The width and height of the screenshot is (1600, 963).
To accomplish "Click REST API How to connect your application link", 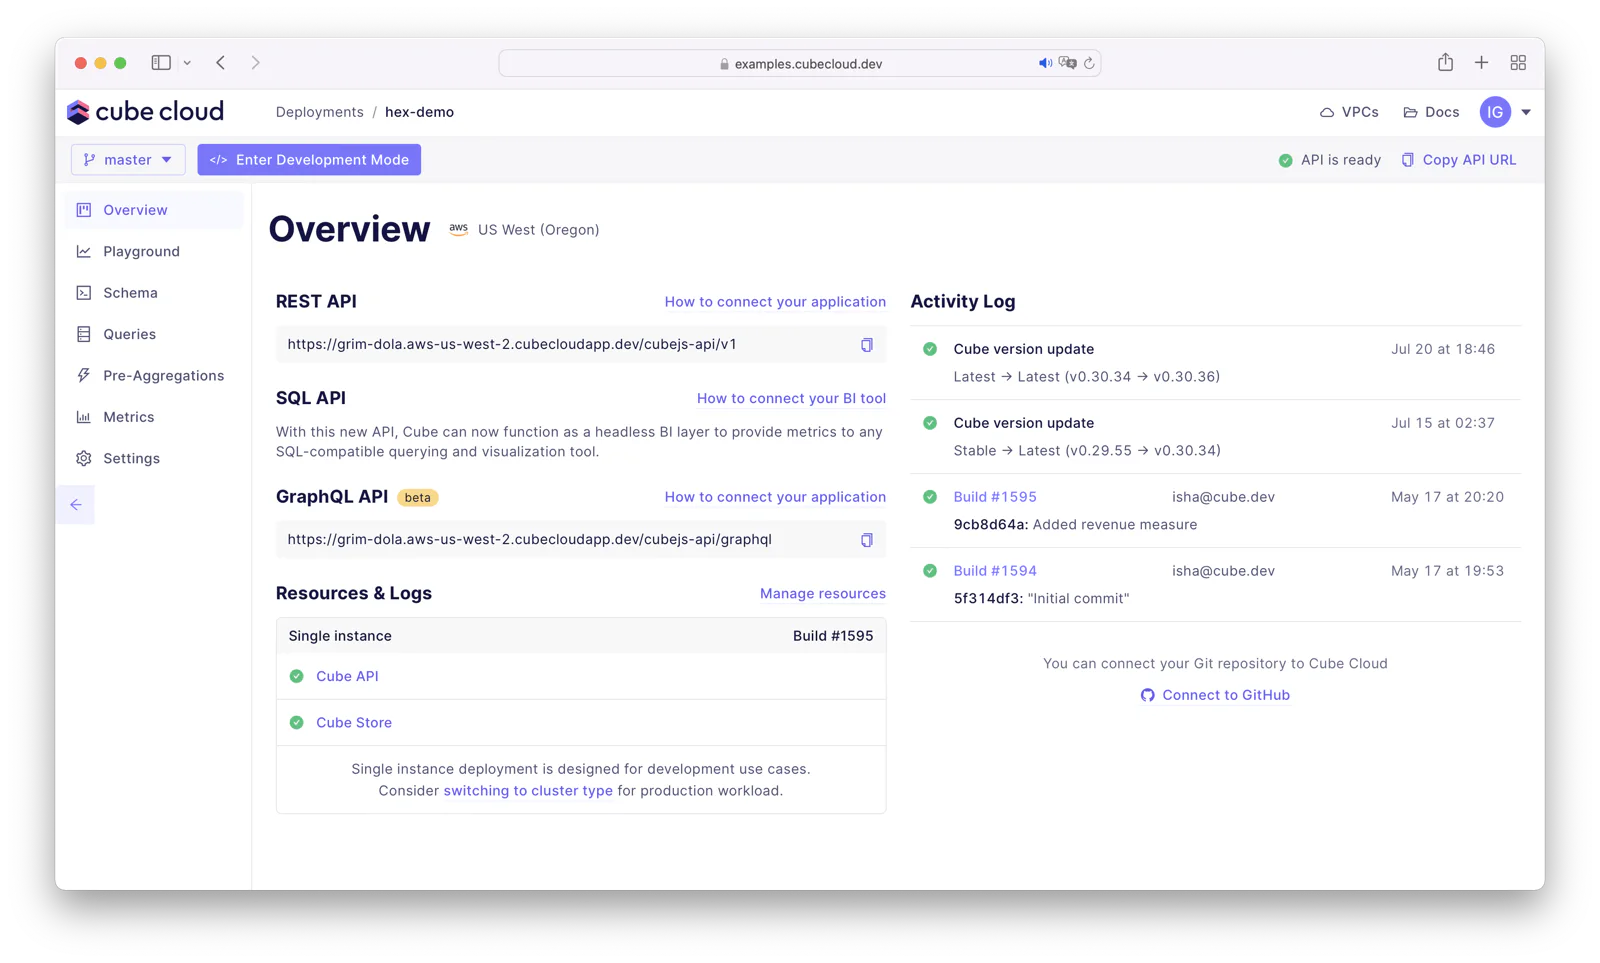I will tap(775, 302).
